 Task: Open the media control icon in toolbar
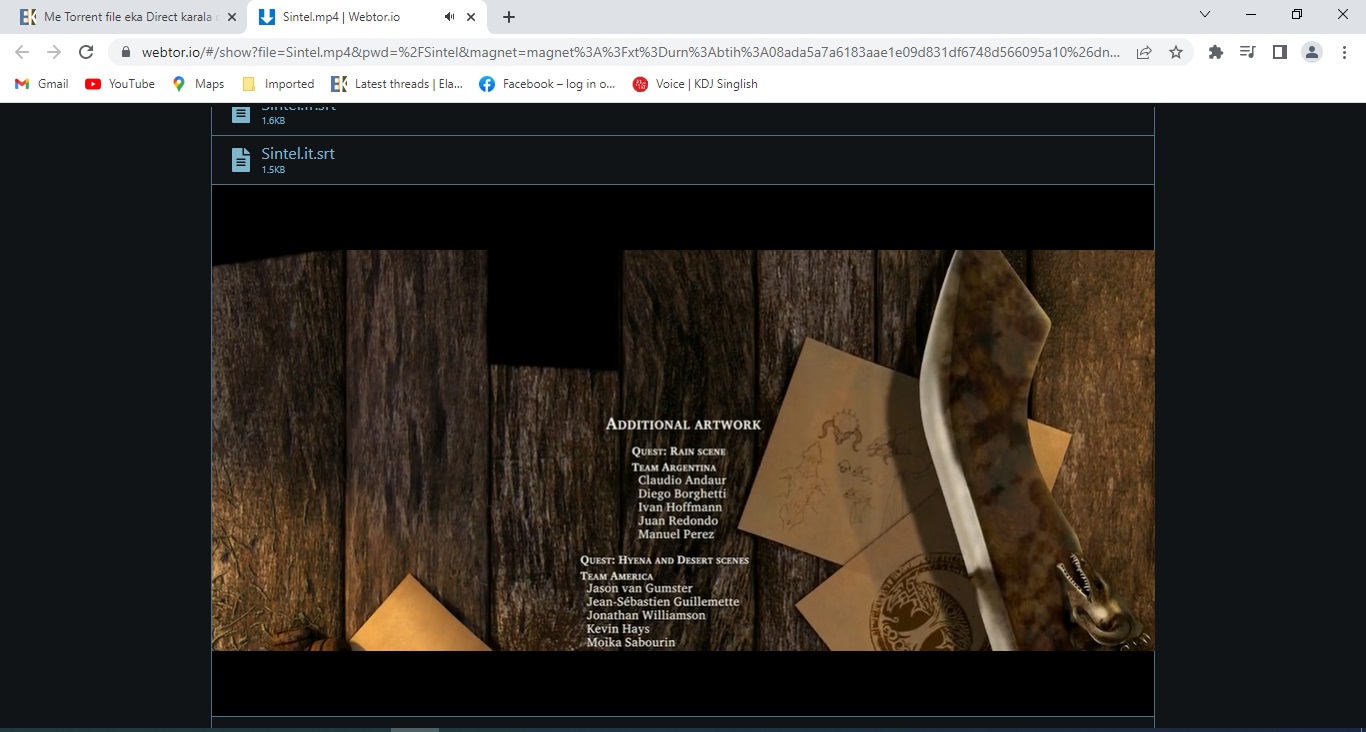(x=1247, y=52)
